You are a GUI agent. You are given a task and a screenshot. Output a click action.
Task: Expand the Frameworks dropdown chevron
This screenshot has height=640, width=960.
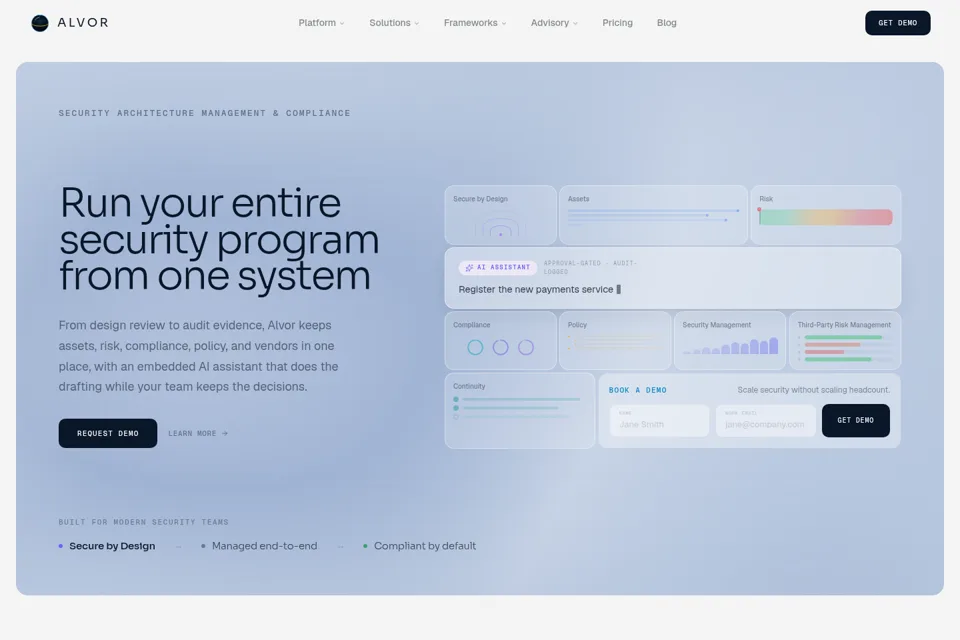pos(504,23)
